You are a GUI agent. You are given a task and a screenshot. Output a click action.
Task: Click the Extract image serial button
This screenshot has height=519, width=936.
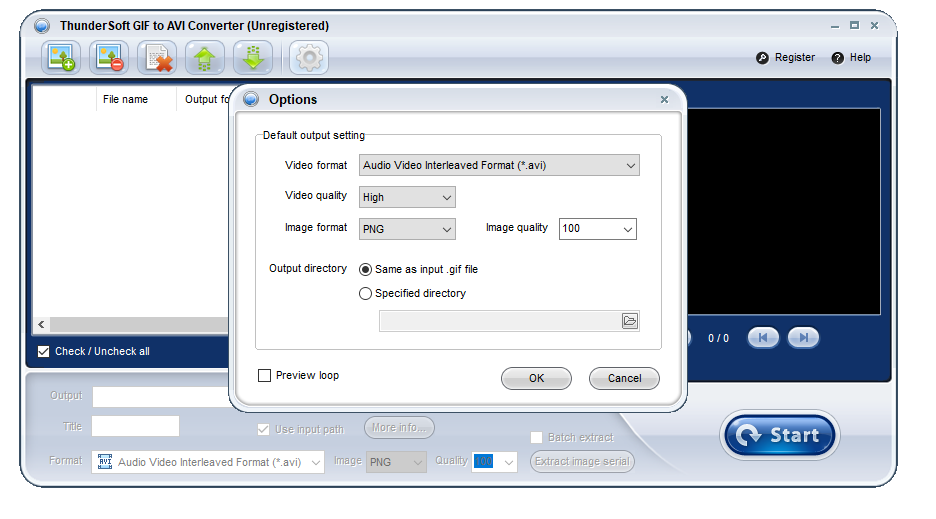click(x=582, y=461)
